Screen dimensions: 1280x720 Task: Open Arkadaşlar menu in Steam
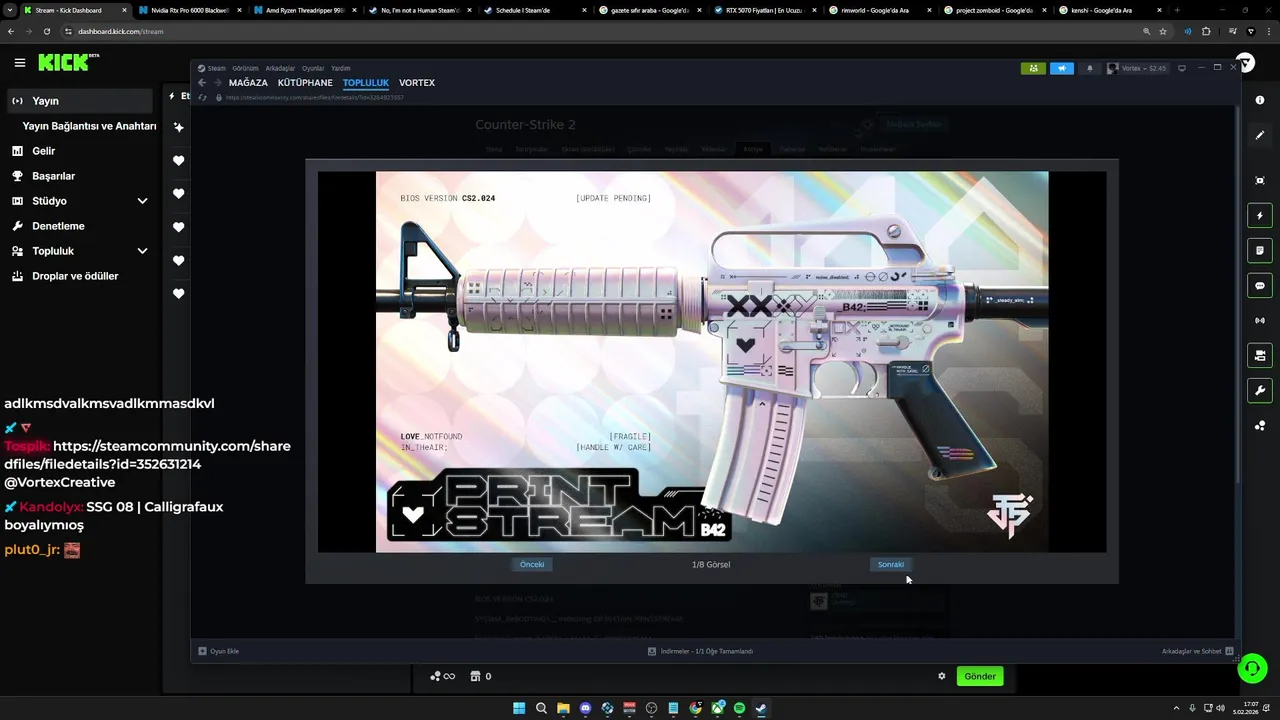280,68
